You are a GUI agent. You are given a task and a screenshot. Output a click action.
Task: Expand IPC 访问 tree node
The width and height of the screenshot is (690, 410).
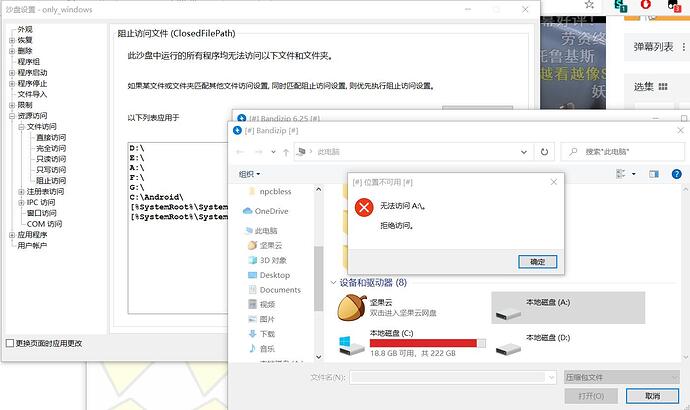pyautogui.click(x=21, y=202)
